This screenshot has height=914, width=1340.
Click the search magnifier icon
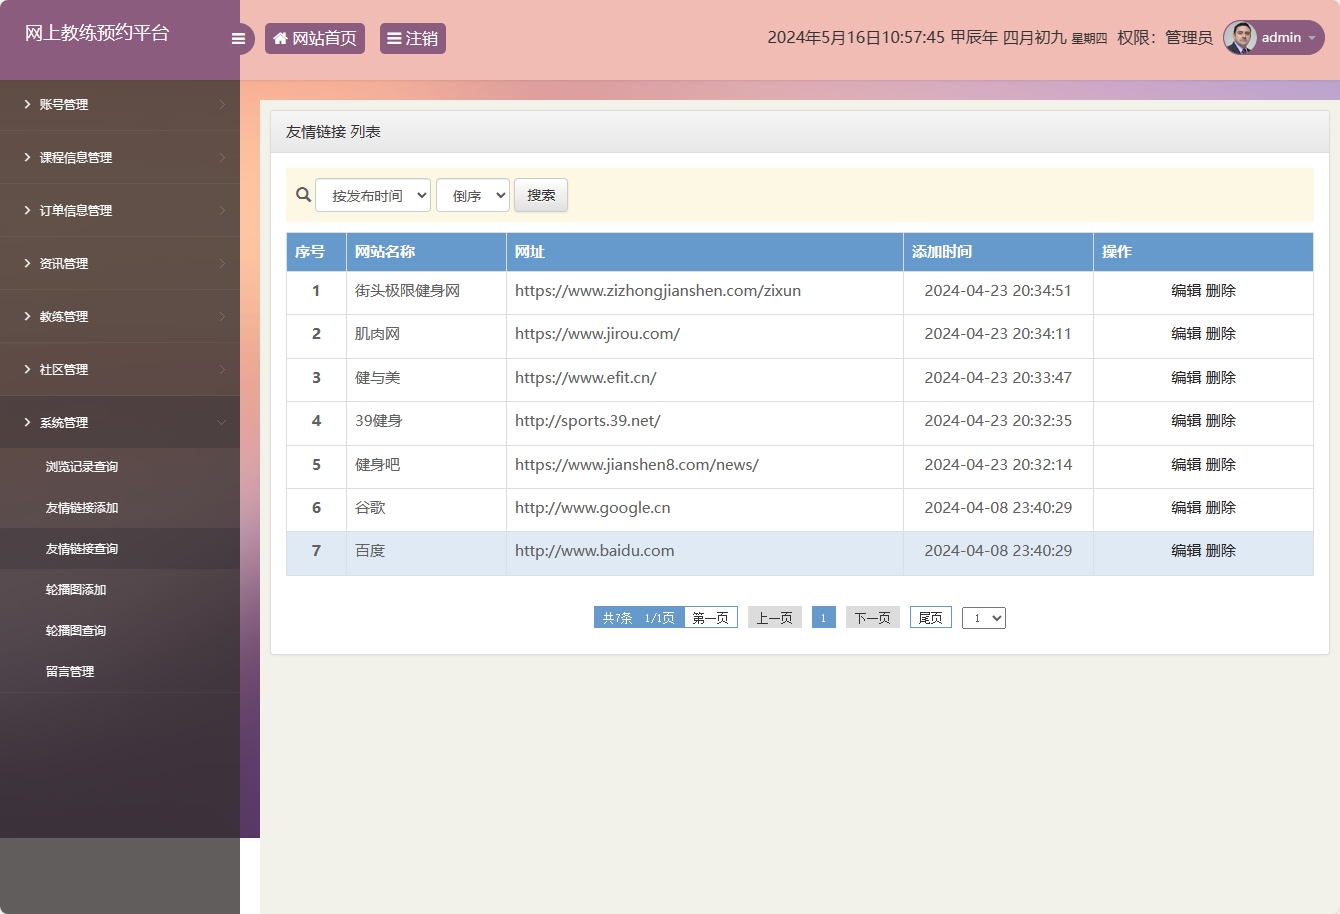click(x=303, y=195)
